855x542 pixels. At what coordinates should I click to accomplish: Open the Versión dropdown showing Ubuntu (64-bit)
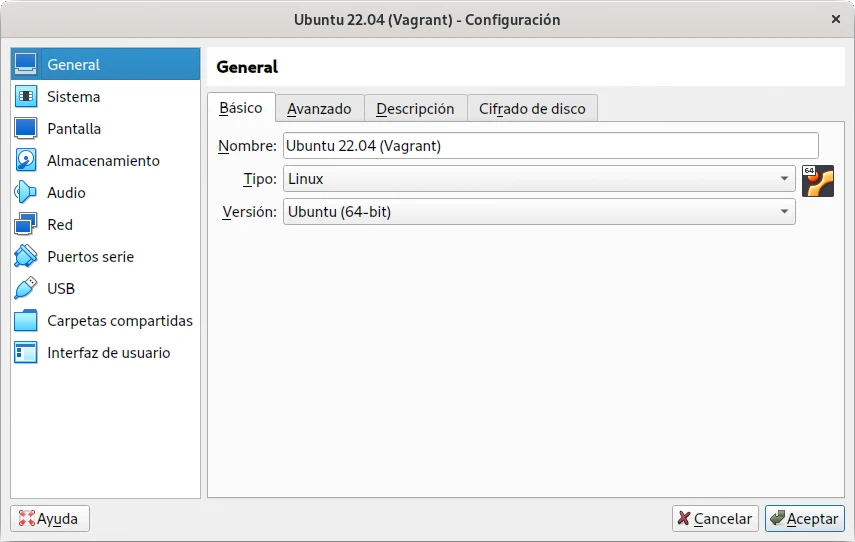click(x=539, y=212)
